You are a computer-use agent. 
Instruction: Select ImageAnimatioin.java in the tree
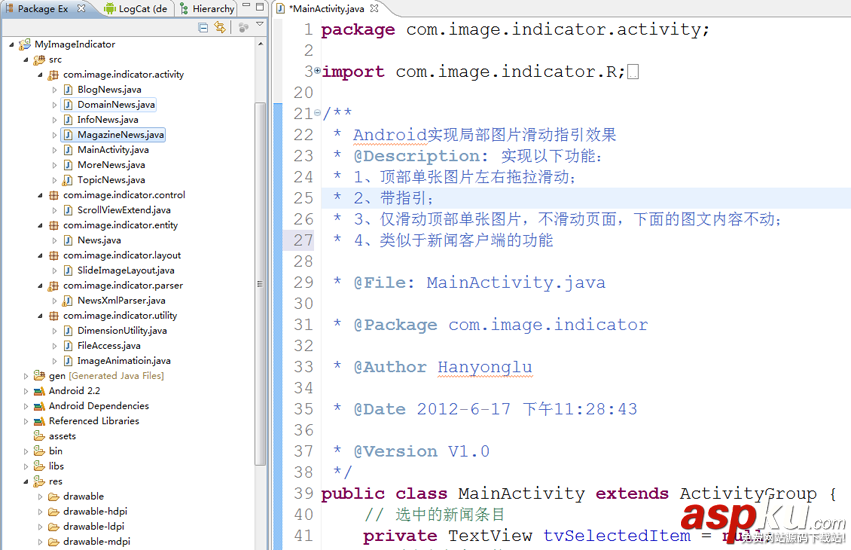[x=124, y=361]
